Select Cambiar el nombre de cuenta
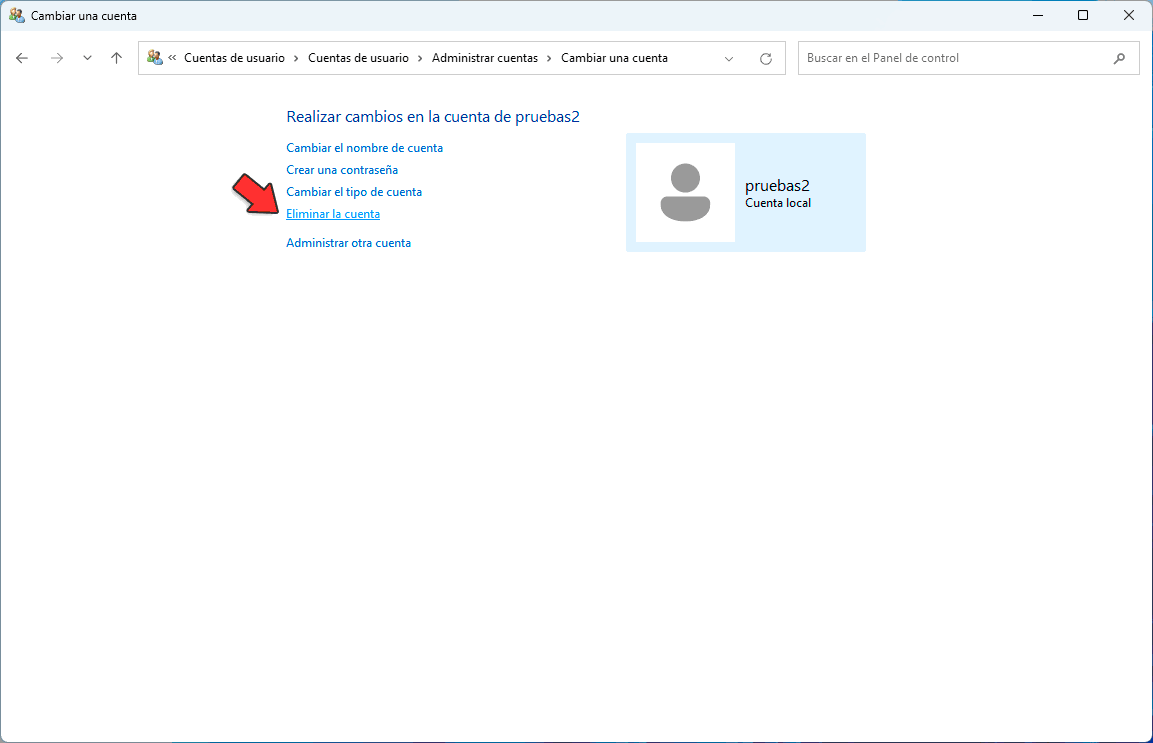The image size is (1153, 743). [364, 147]
